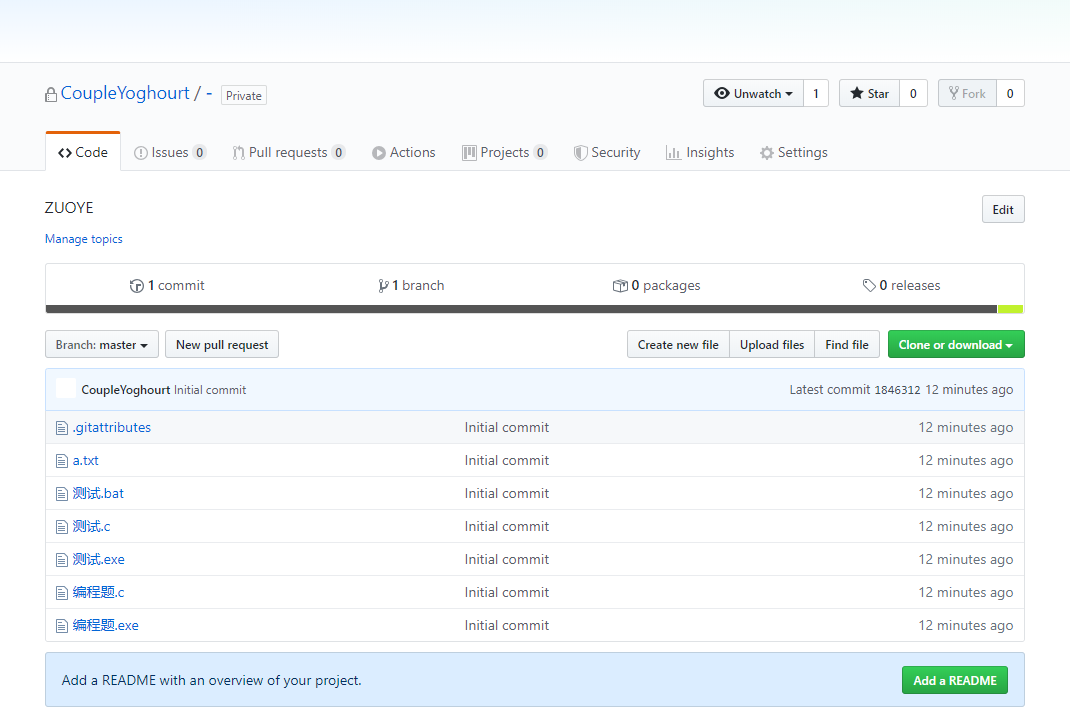The width and height of the screenshot is (1070, 718).
Task: Open the Security tab
Action: (607, 152)
